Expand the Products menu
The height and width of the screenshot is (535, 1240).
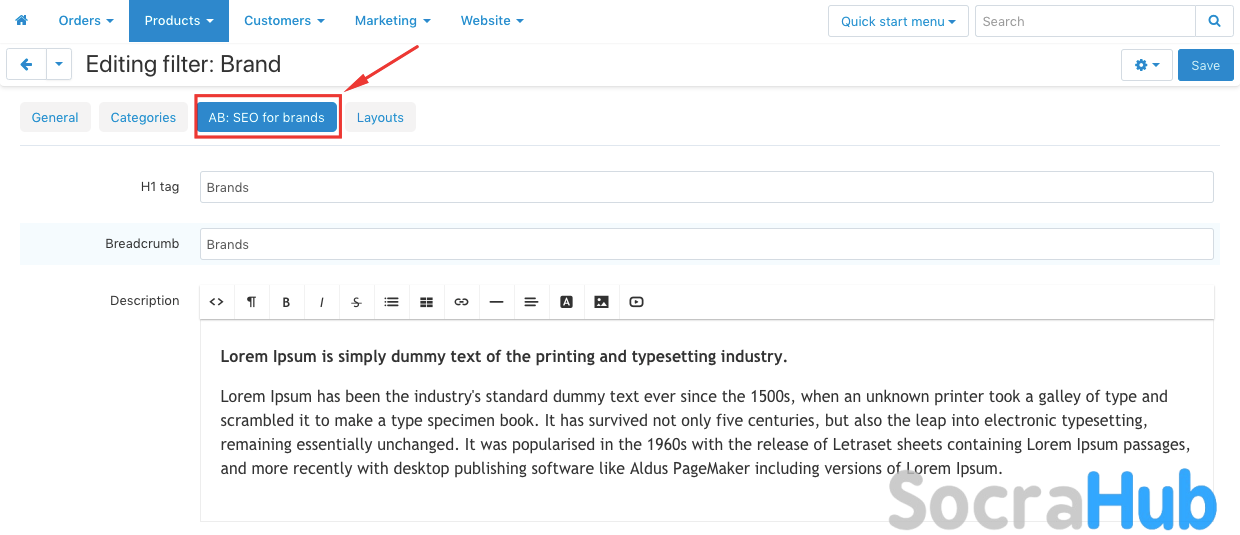178,20
